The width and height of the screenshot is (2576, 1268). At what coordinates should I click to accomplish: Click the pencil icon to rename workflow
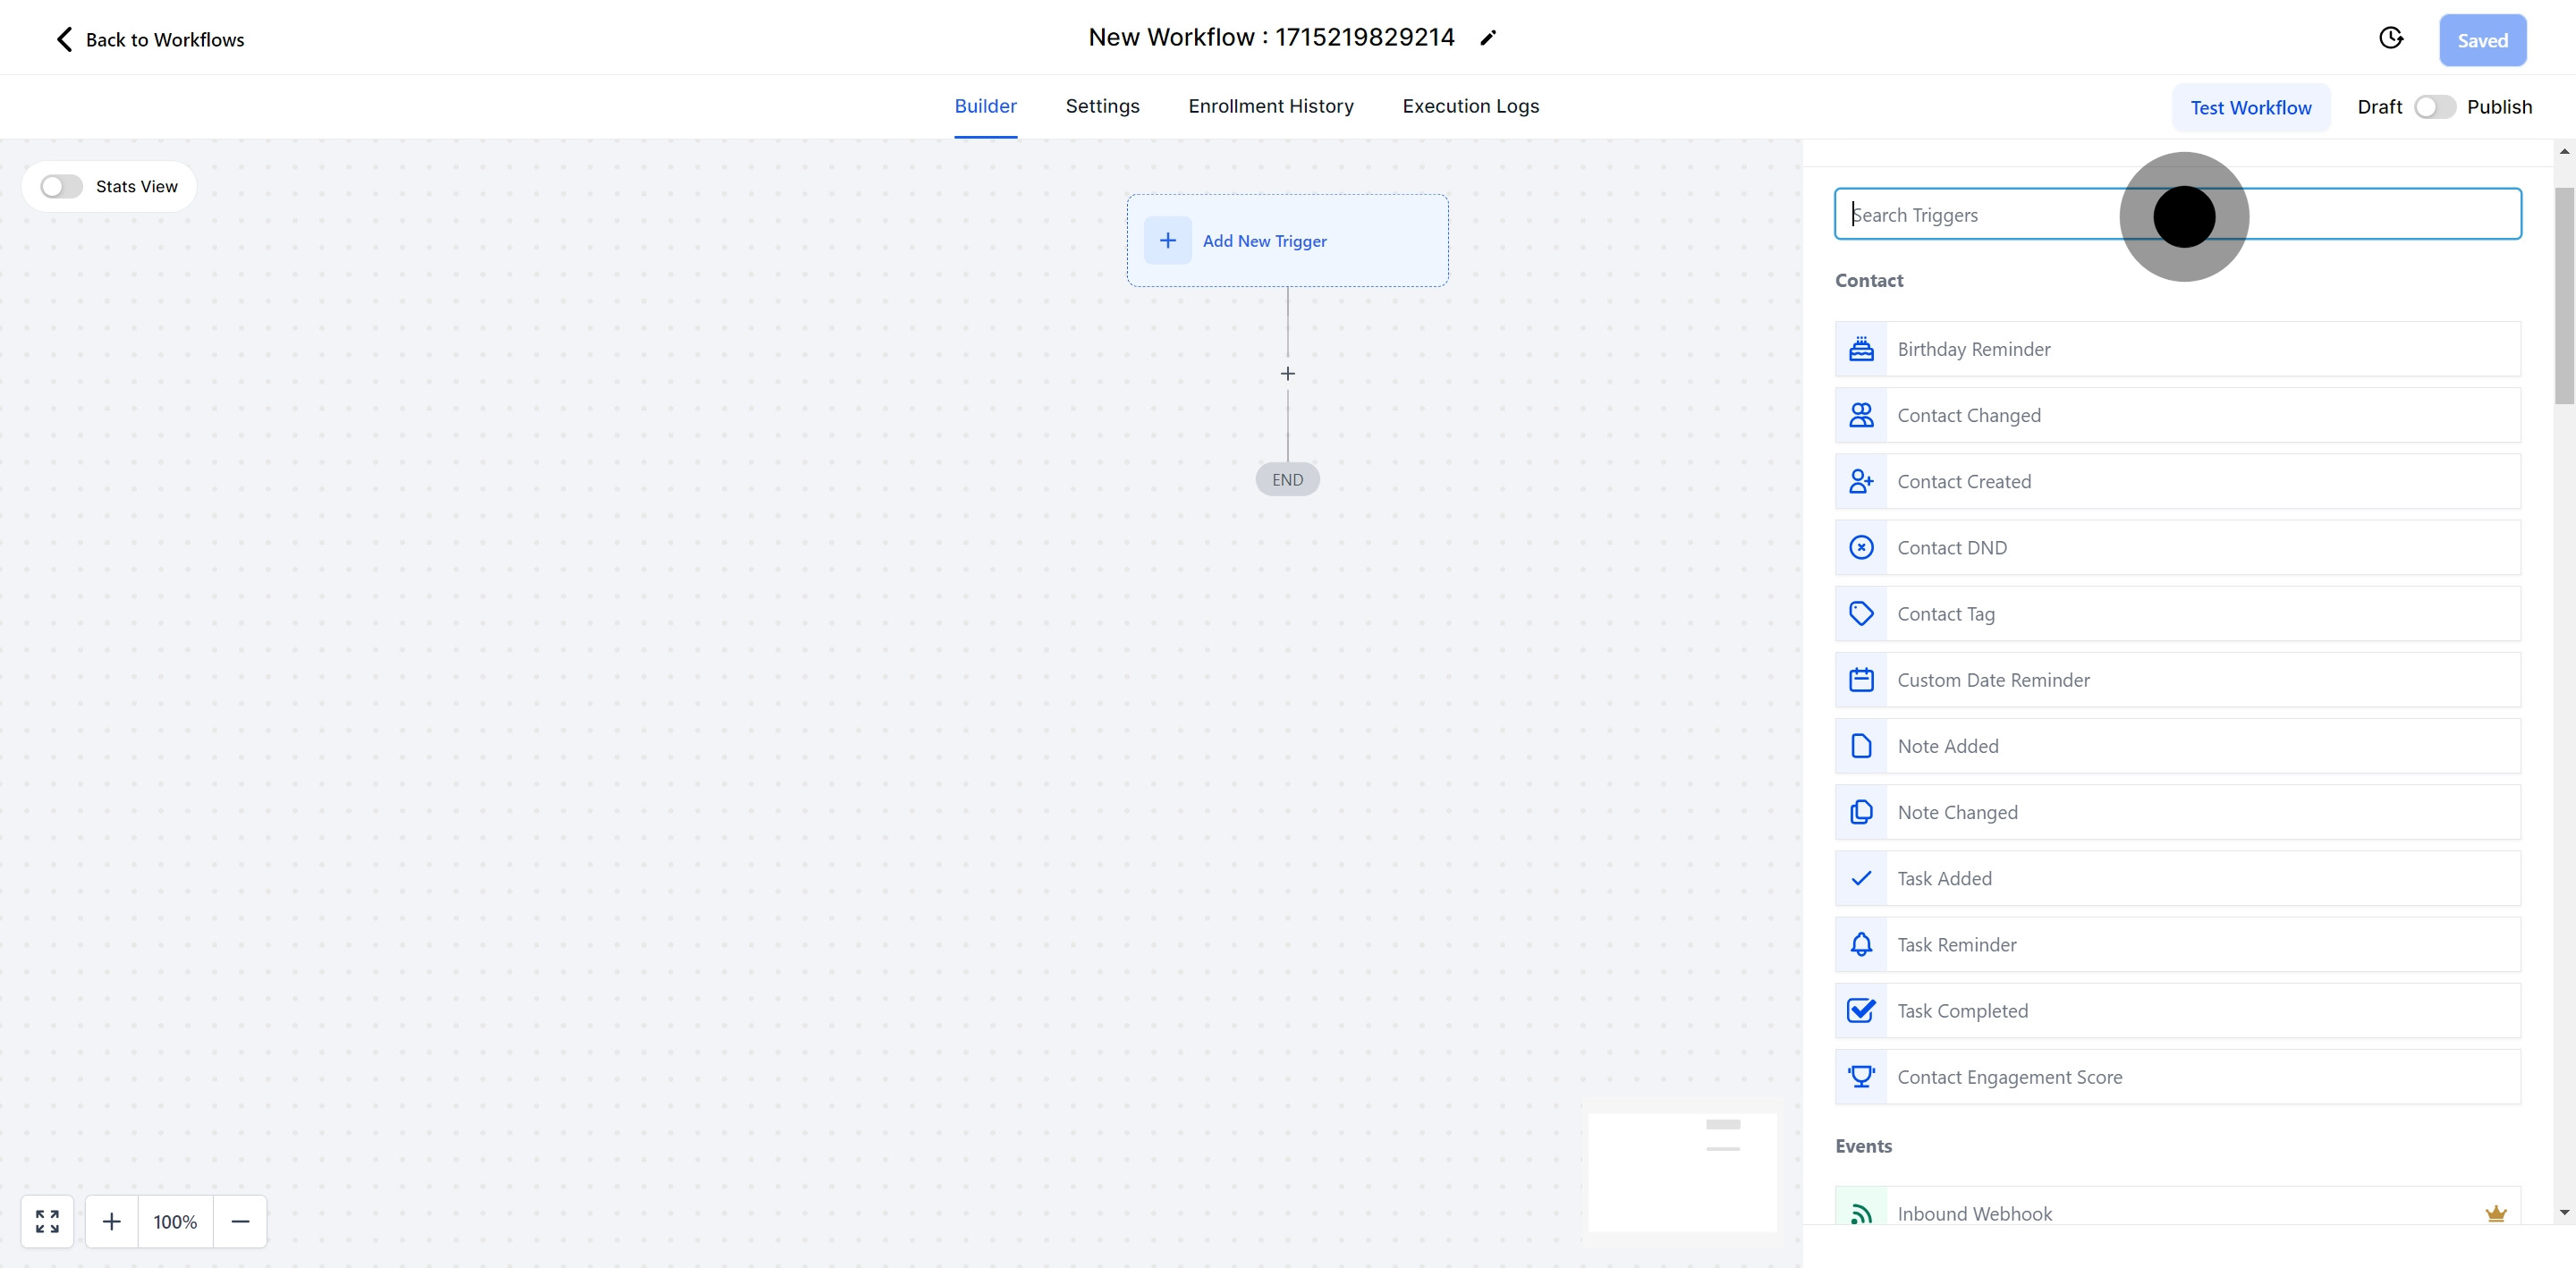(x=1488, y=38)
